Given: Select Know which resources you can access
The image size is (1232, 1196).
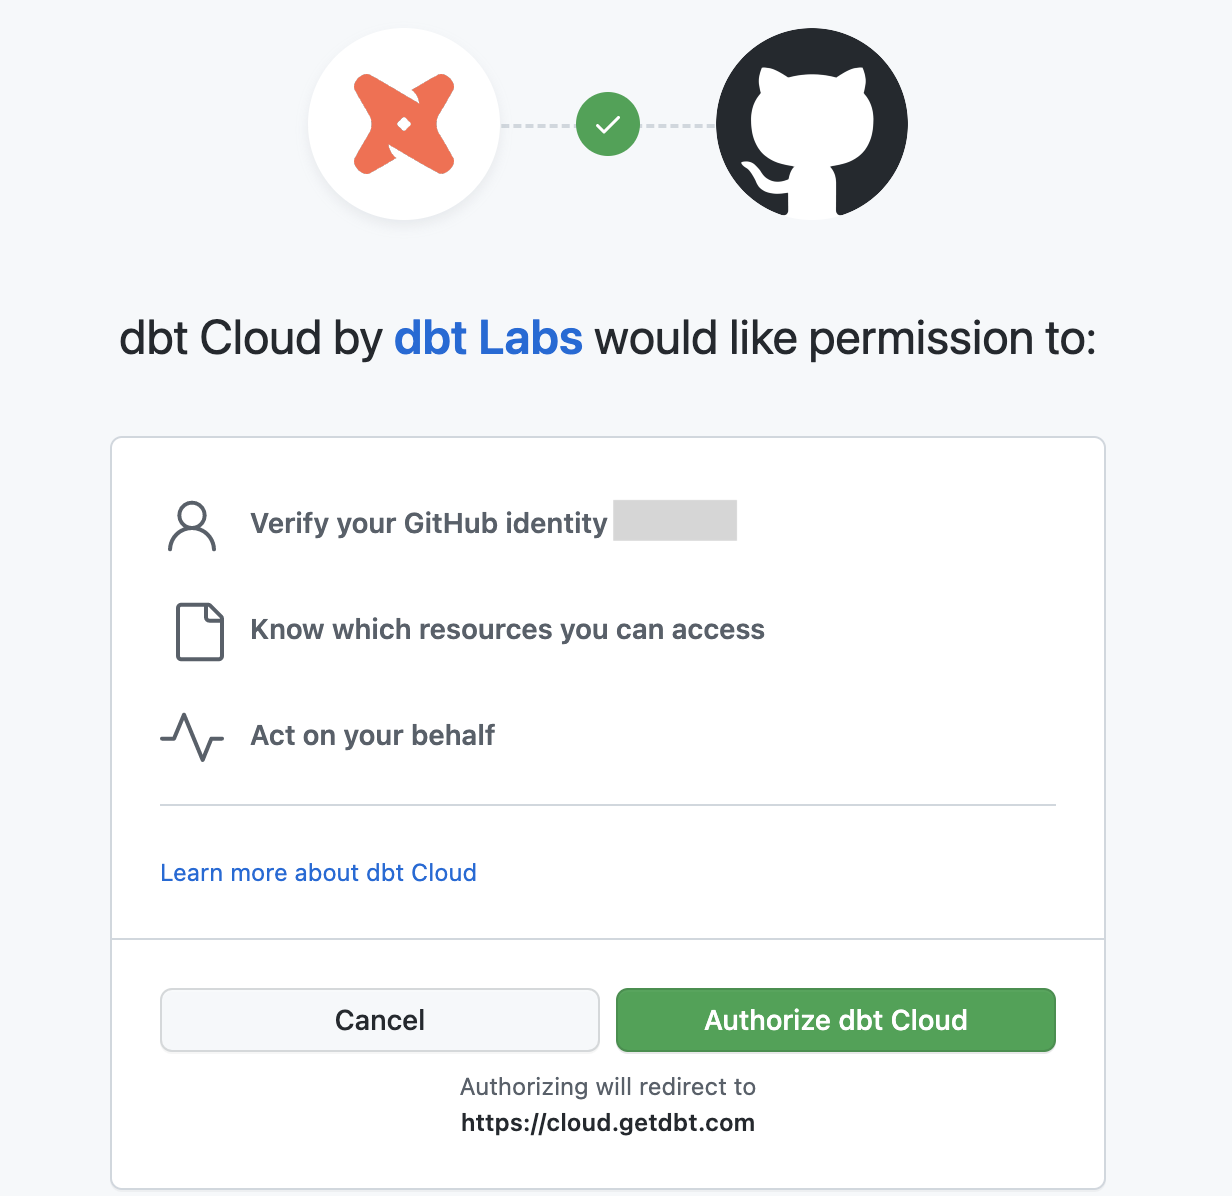Looking at the screenshot, I should point(507,630).
